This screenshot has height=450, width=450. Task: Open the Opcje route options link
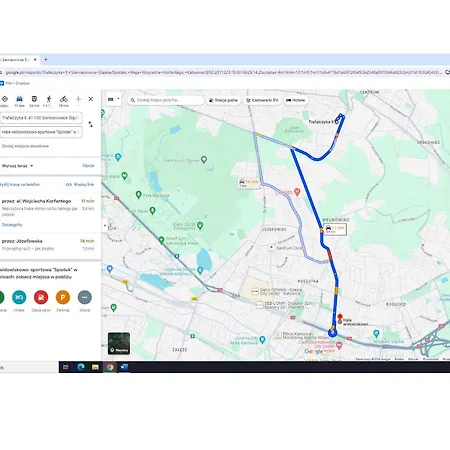click(x=88, y=165)
